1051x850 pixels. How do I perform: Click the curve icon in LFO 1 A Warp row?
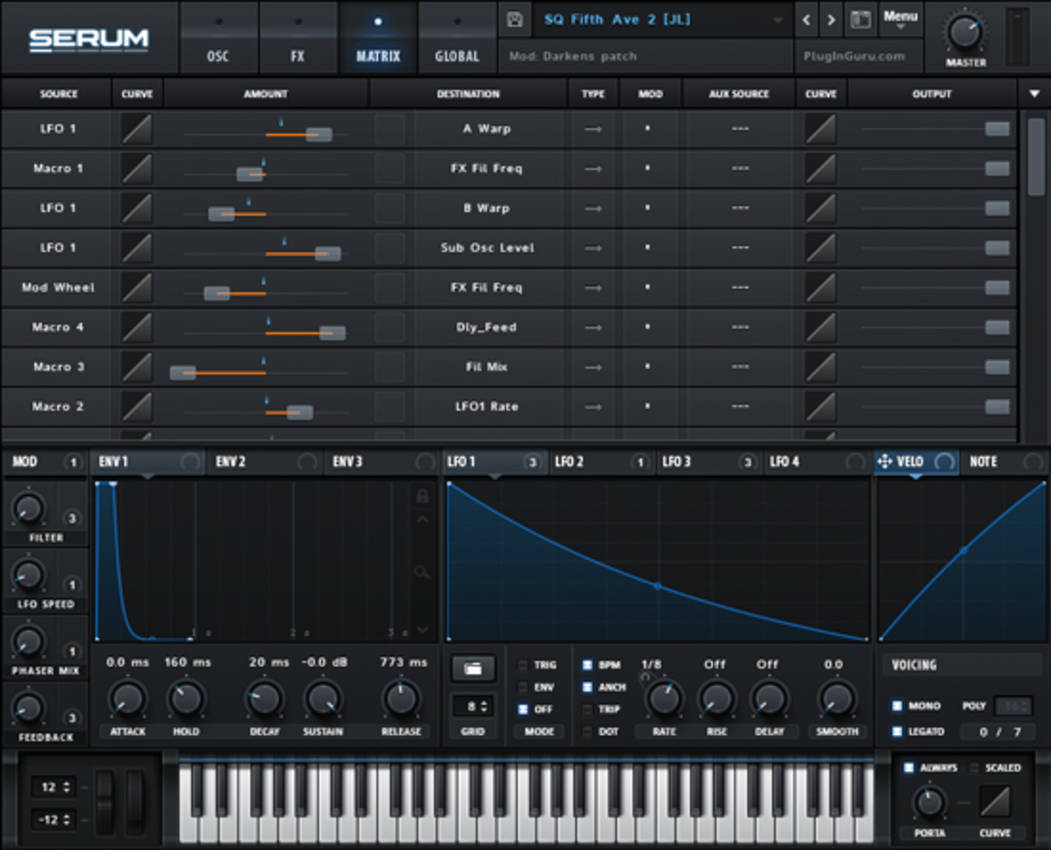[x=136, y=129]
